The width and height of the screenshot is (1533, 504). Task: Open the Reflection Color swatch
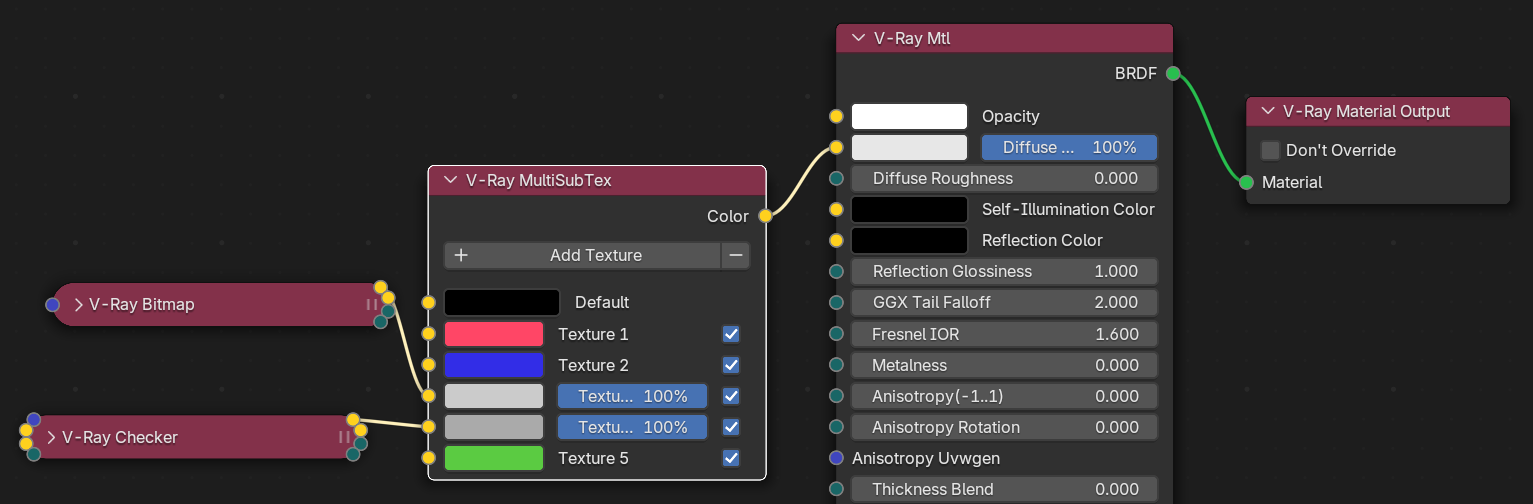coord(909,240)
